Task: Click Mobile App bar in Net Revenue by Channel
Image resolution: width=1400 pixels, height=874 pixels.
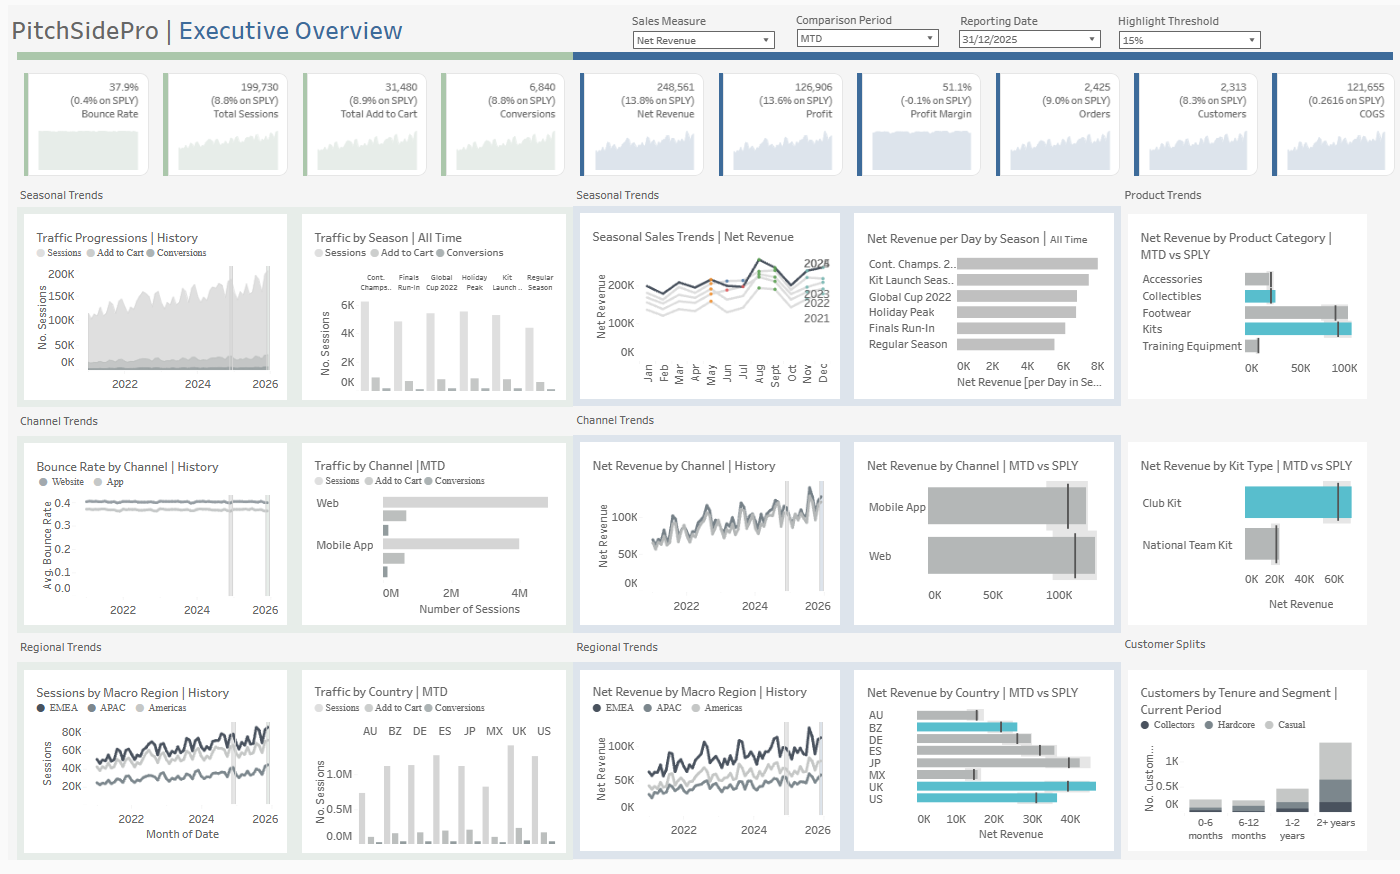Action: [1007, 507]
